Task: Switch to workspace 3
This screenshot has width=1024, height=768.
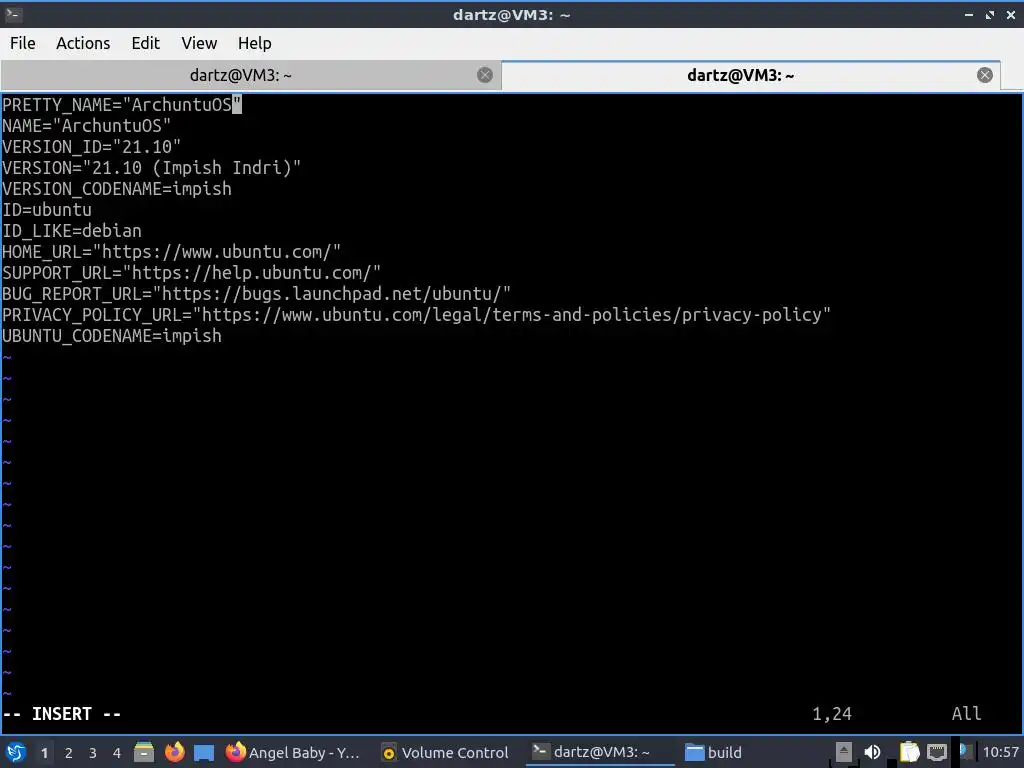Action: 92,753
